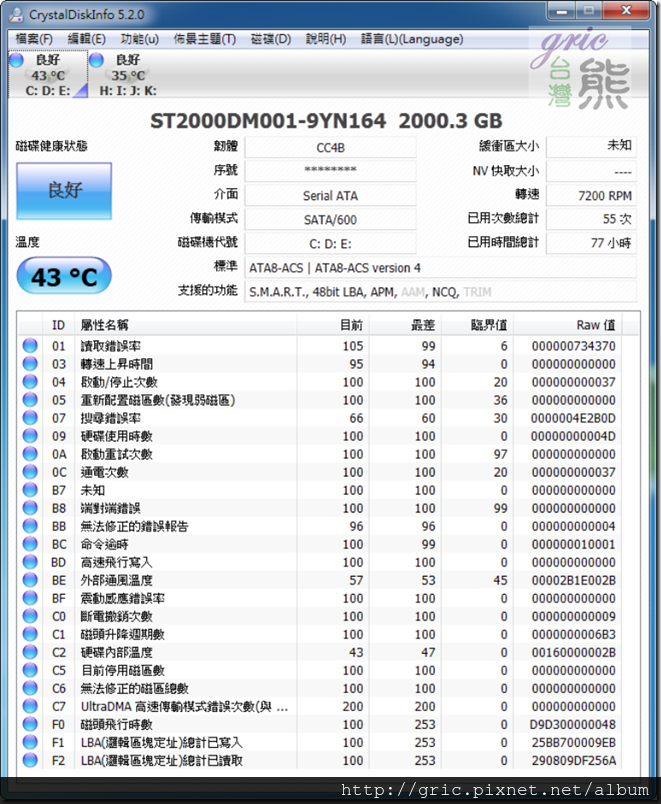661x804 pixels.
Task: Click the status icon for BC 命令逾時
Action: [x=30, y=544]
